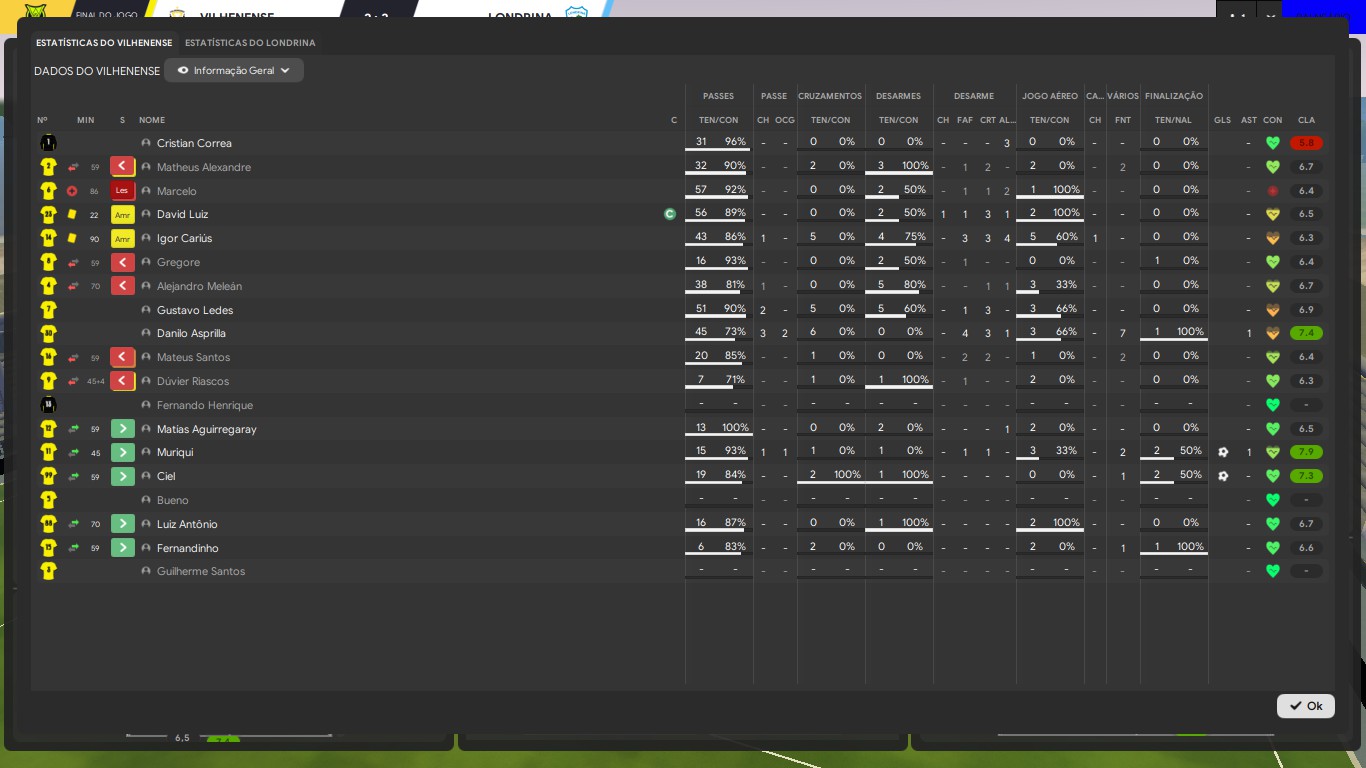The height and width of the screenshot is (768, 1366).
Task: Click the person icon beside Guilherme Santos
Action: (x=146, y=572)
